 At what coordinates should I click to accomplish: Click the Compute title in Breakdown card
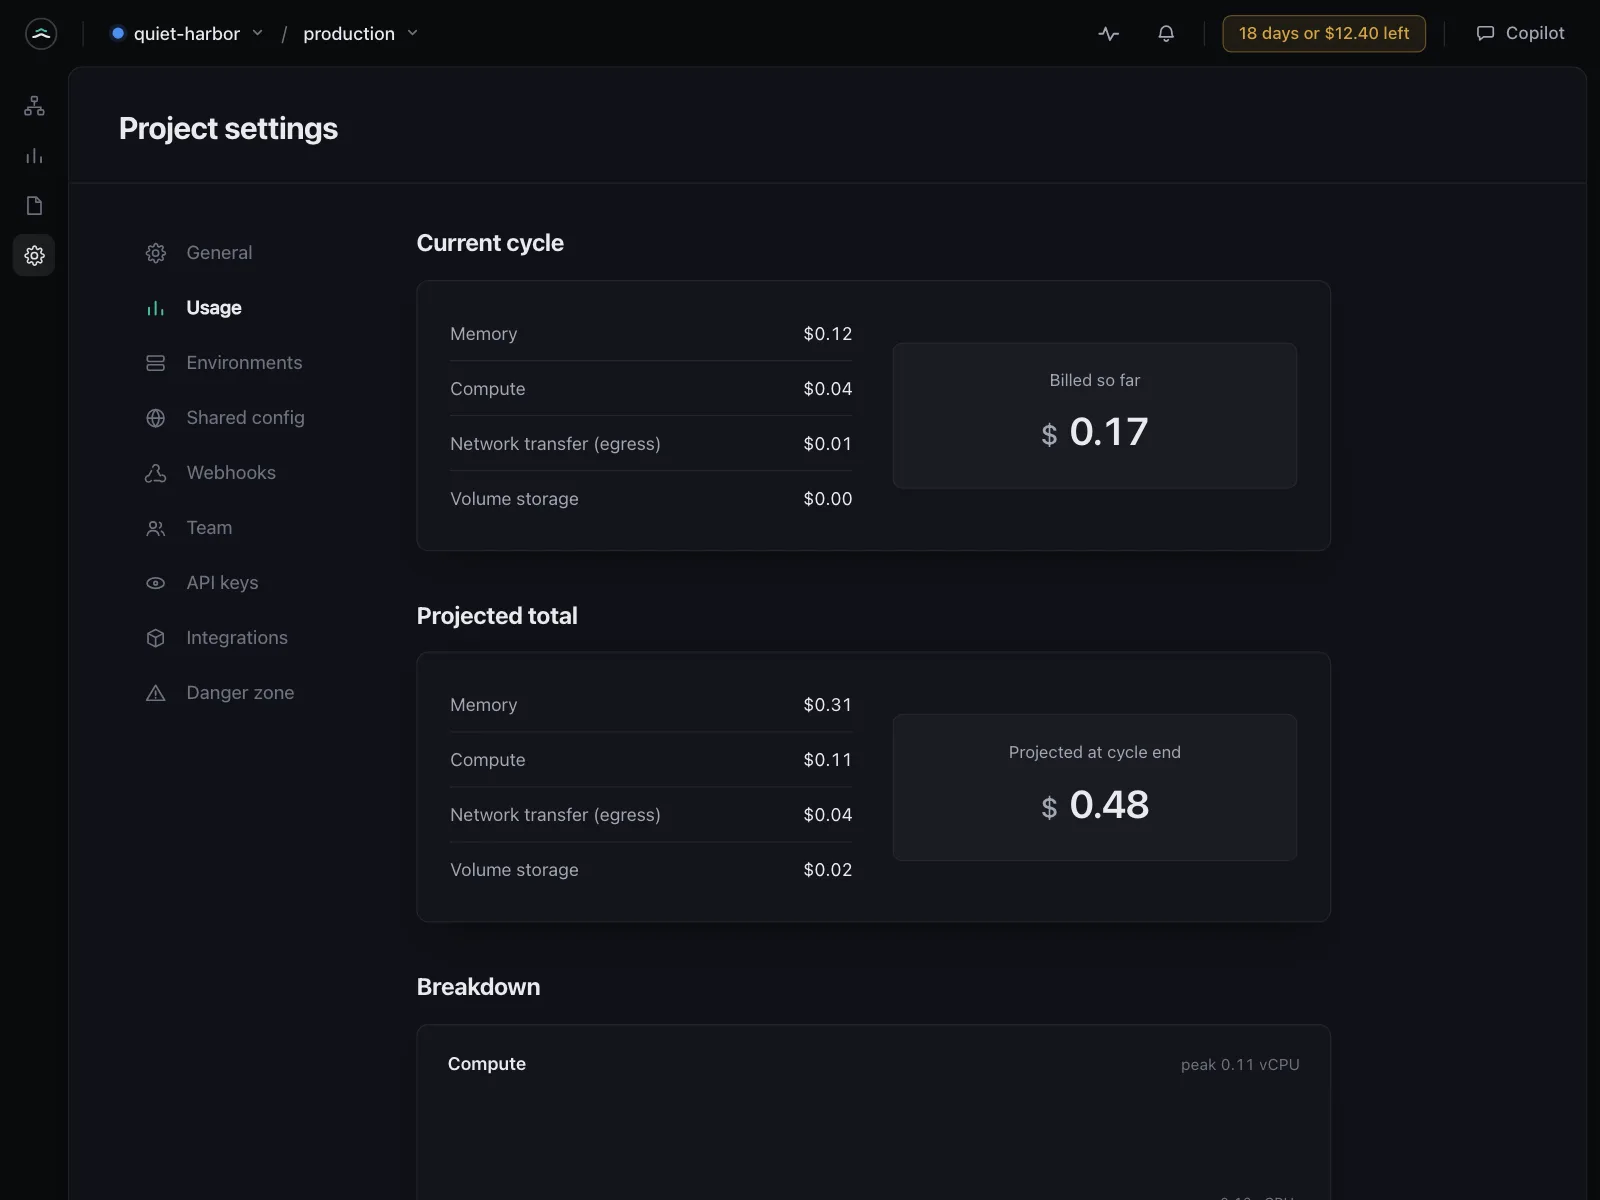click(x=487, y=1064)
